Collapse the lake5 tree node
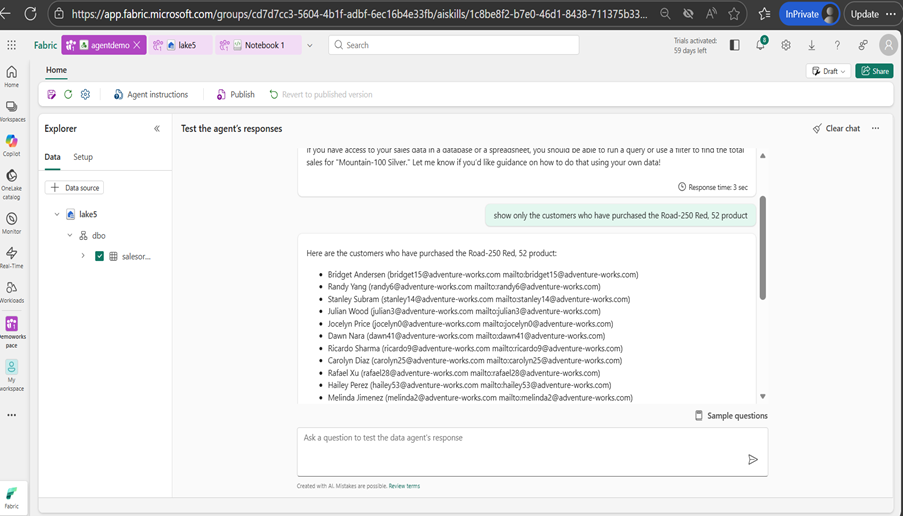 [56, 214]
